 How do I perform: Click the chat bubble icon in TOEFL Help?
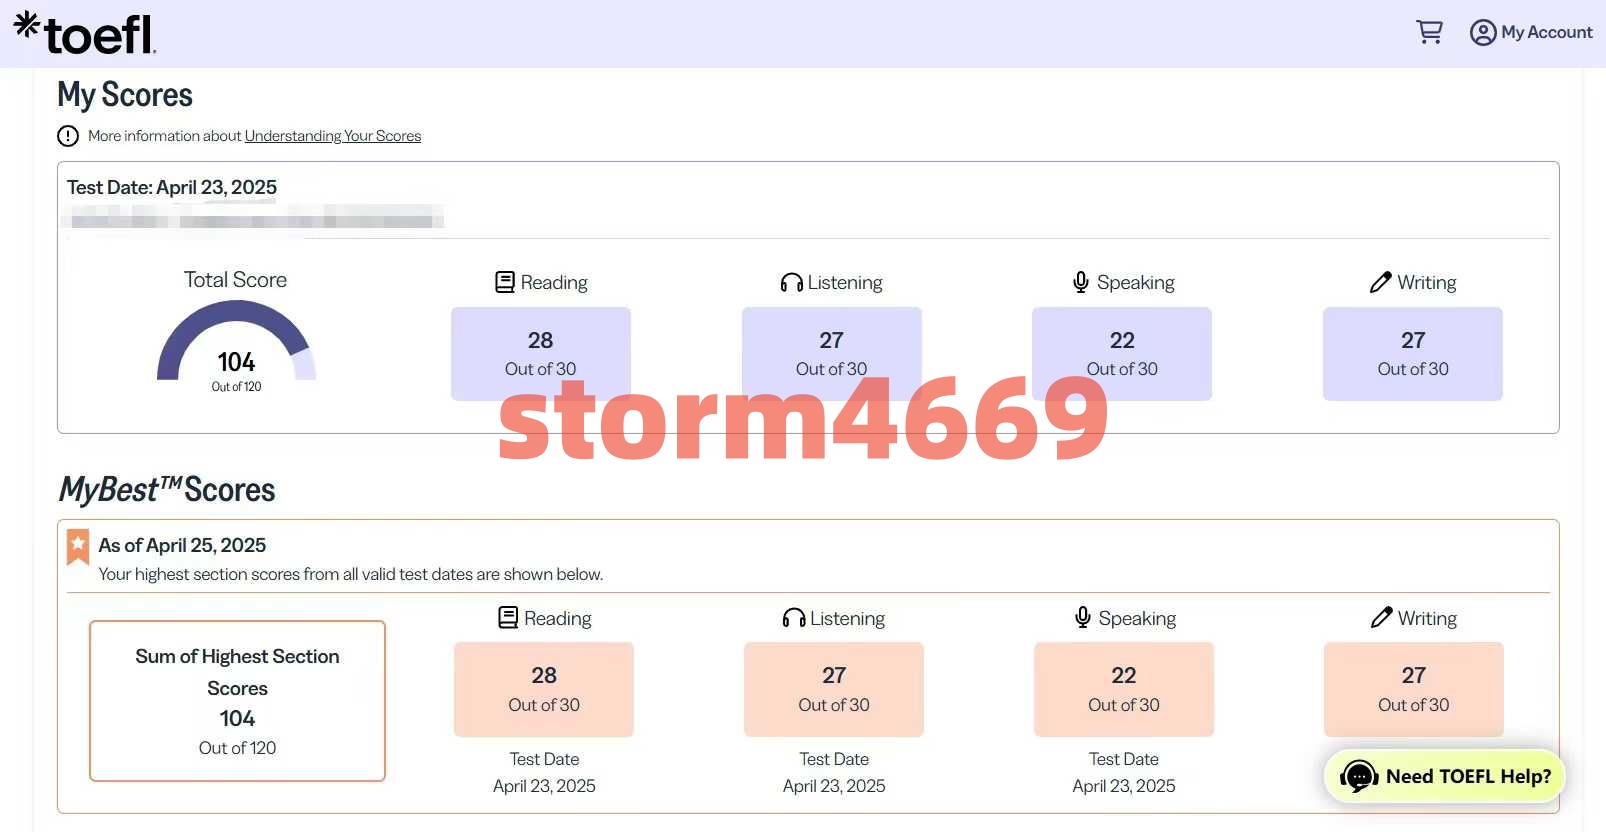(1359, 776)
